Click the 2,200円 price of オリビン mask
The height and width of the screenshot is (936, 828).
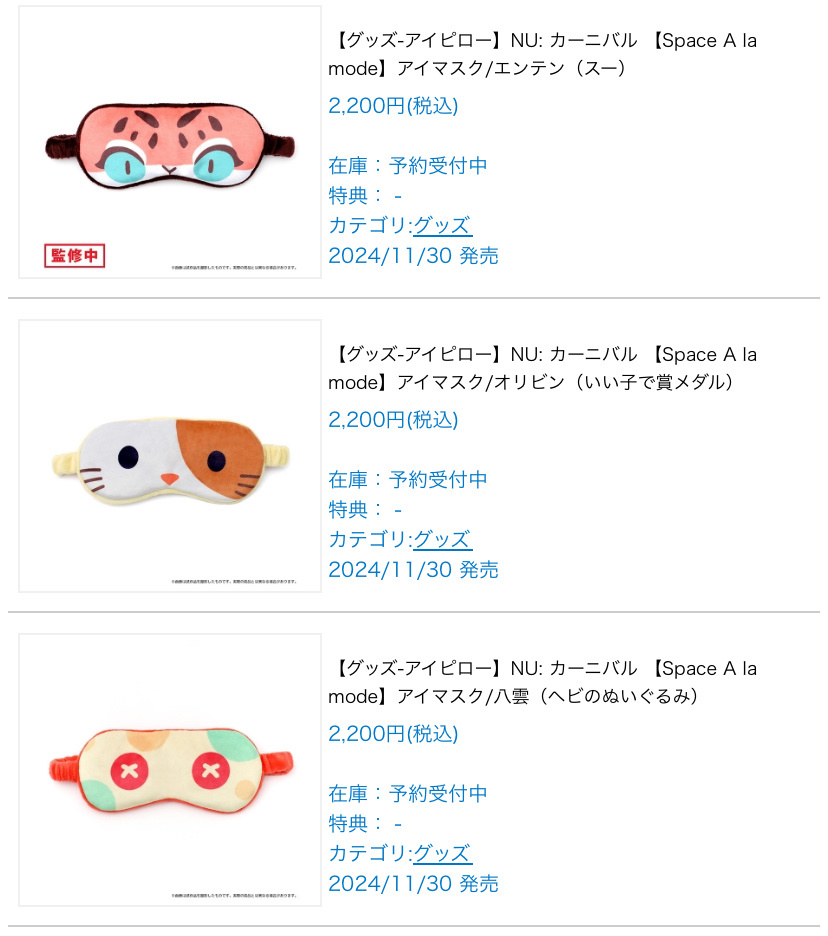pyautogui.click(x=393, y=420)
